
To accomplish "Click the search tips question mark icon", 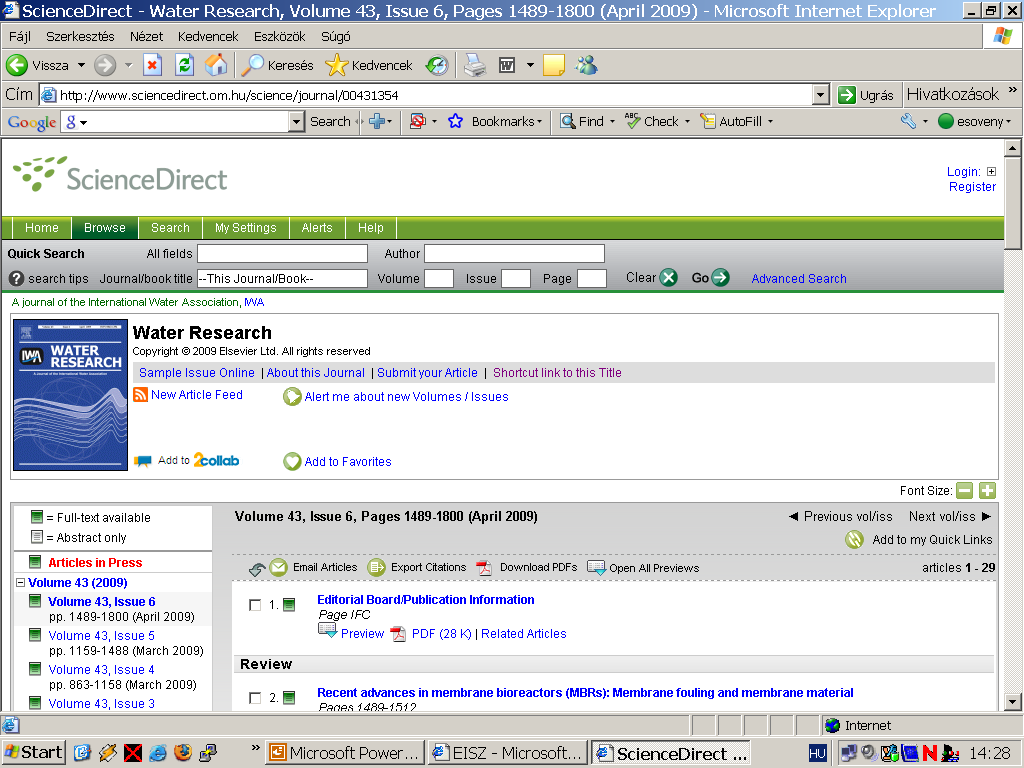I will [x=16, y=279].
